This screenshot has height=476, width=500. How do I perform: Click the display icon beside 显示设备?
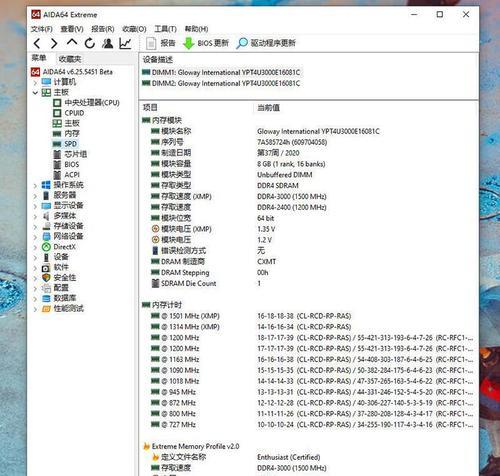coord(46,206)
